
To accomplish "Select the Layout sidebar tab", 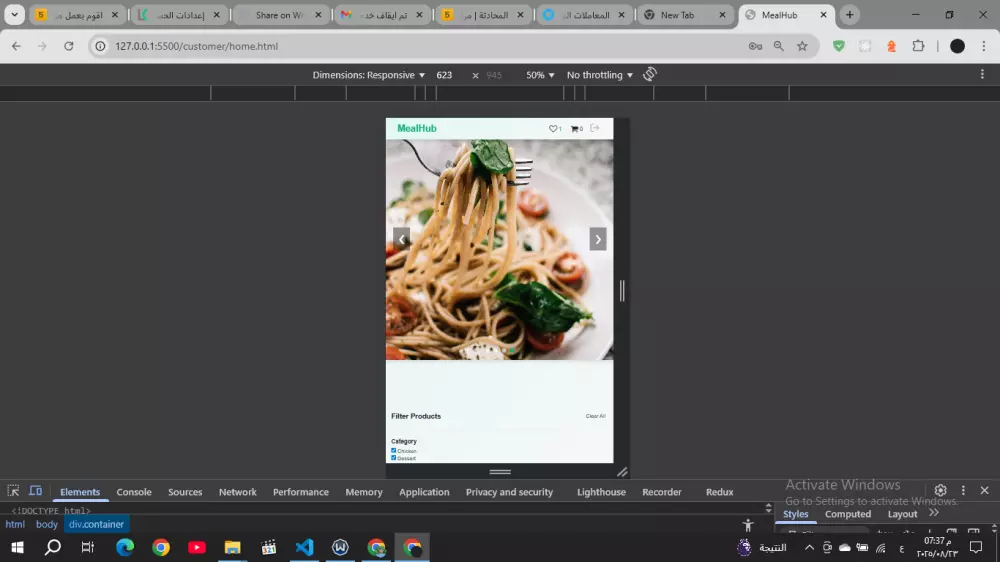I will click(902, 514).
